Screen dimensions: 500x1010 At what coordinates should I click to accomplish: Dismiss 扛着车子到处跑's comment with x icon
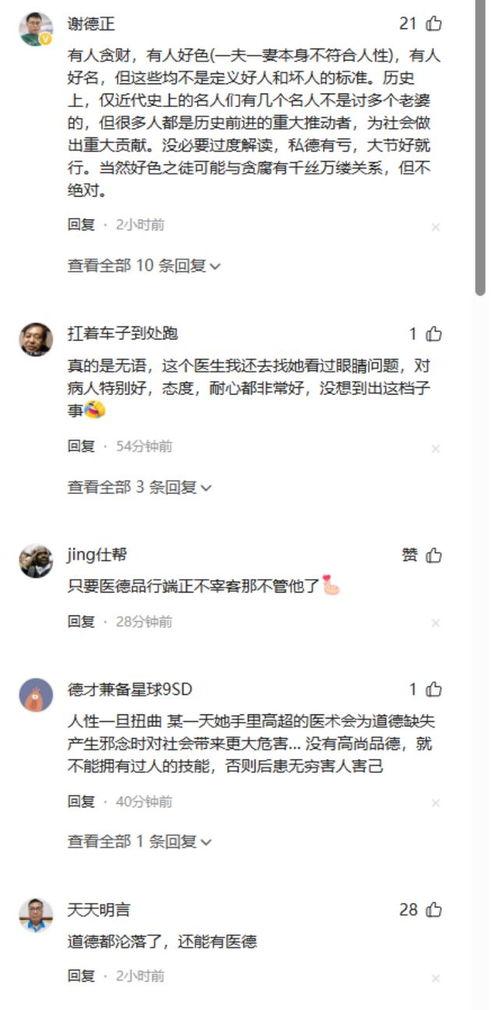pyautogui.click(x=436, y=448)
